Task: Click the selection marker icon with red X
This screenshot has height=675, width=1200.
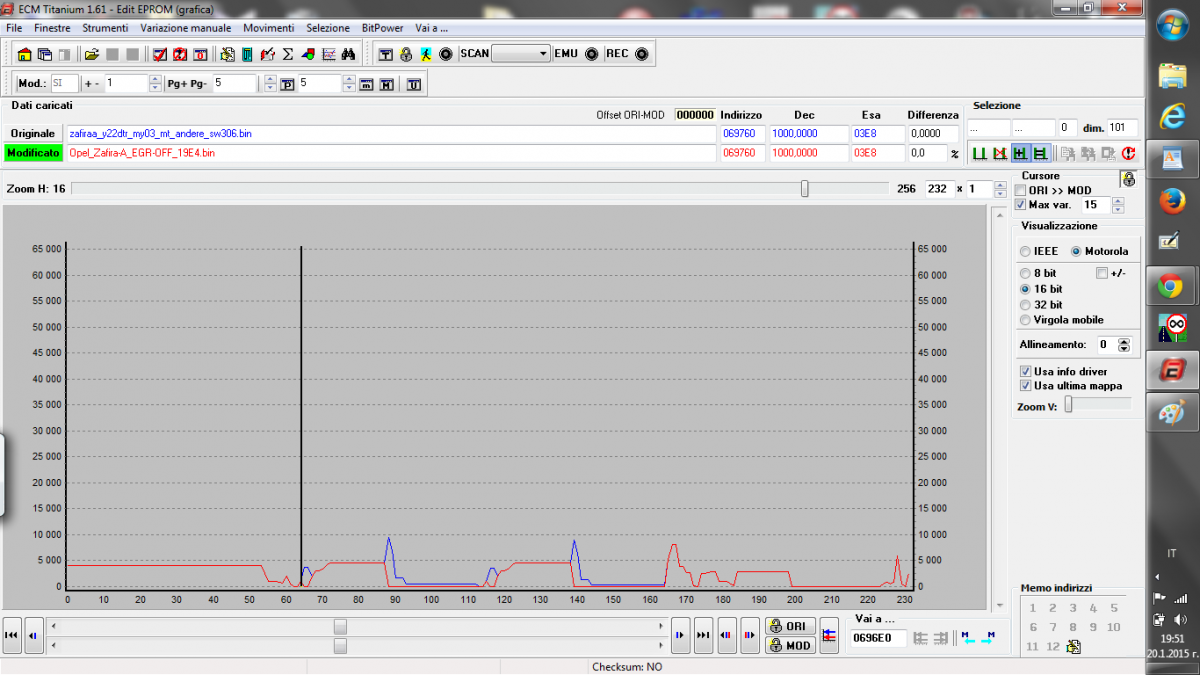Action: [x=1000, y=153]
